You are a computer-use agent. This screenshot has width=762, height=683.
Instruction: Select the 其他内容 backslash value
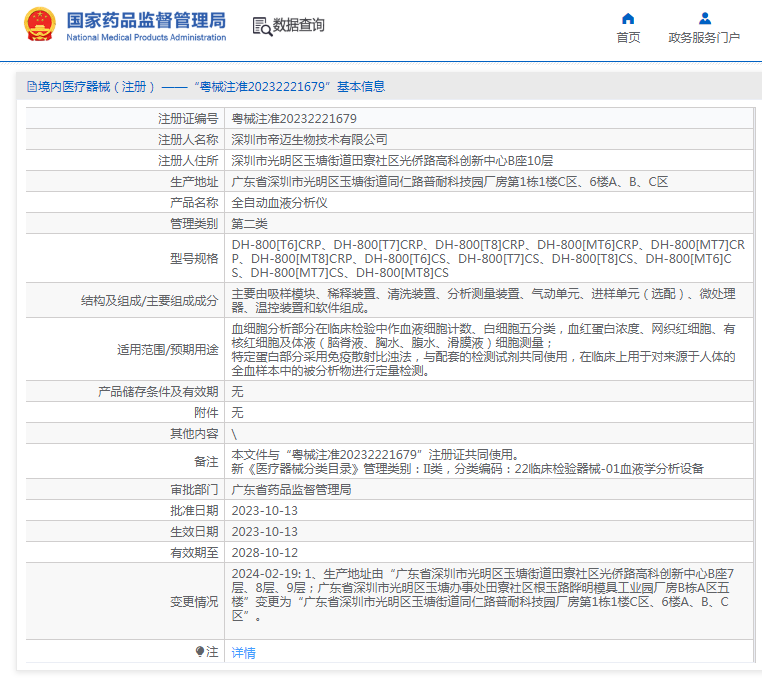234,434
